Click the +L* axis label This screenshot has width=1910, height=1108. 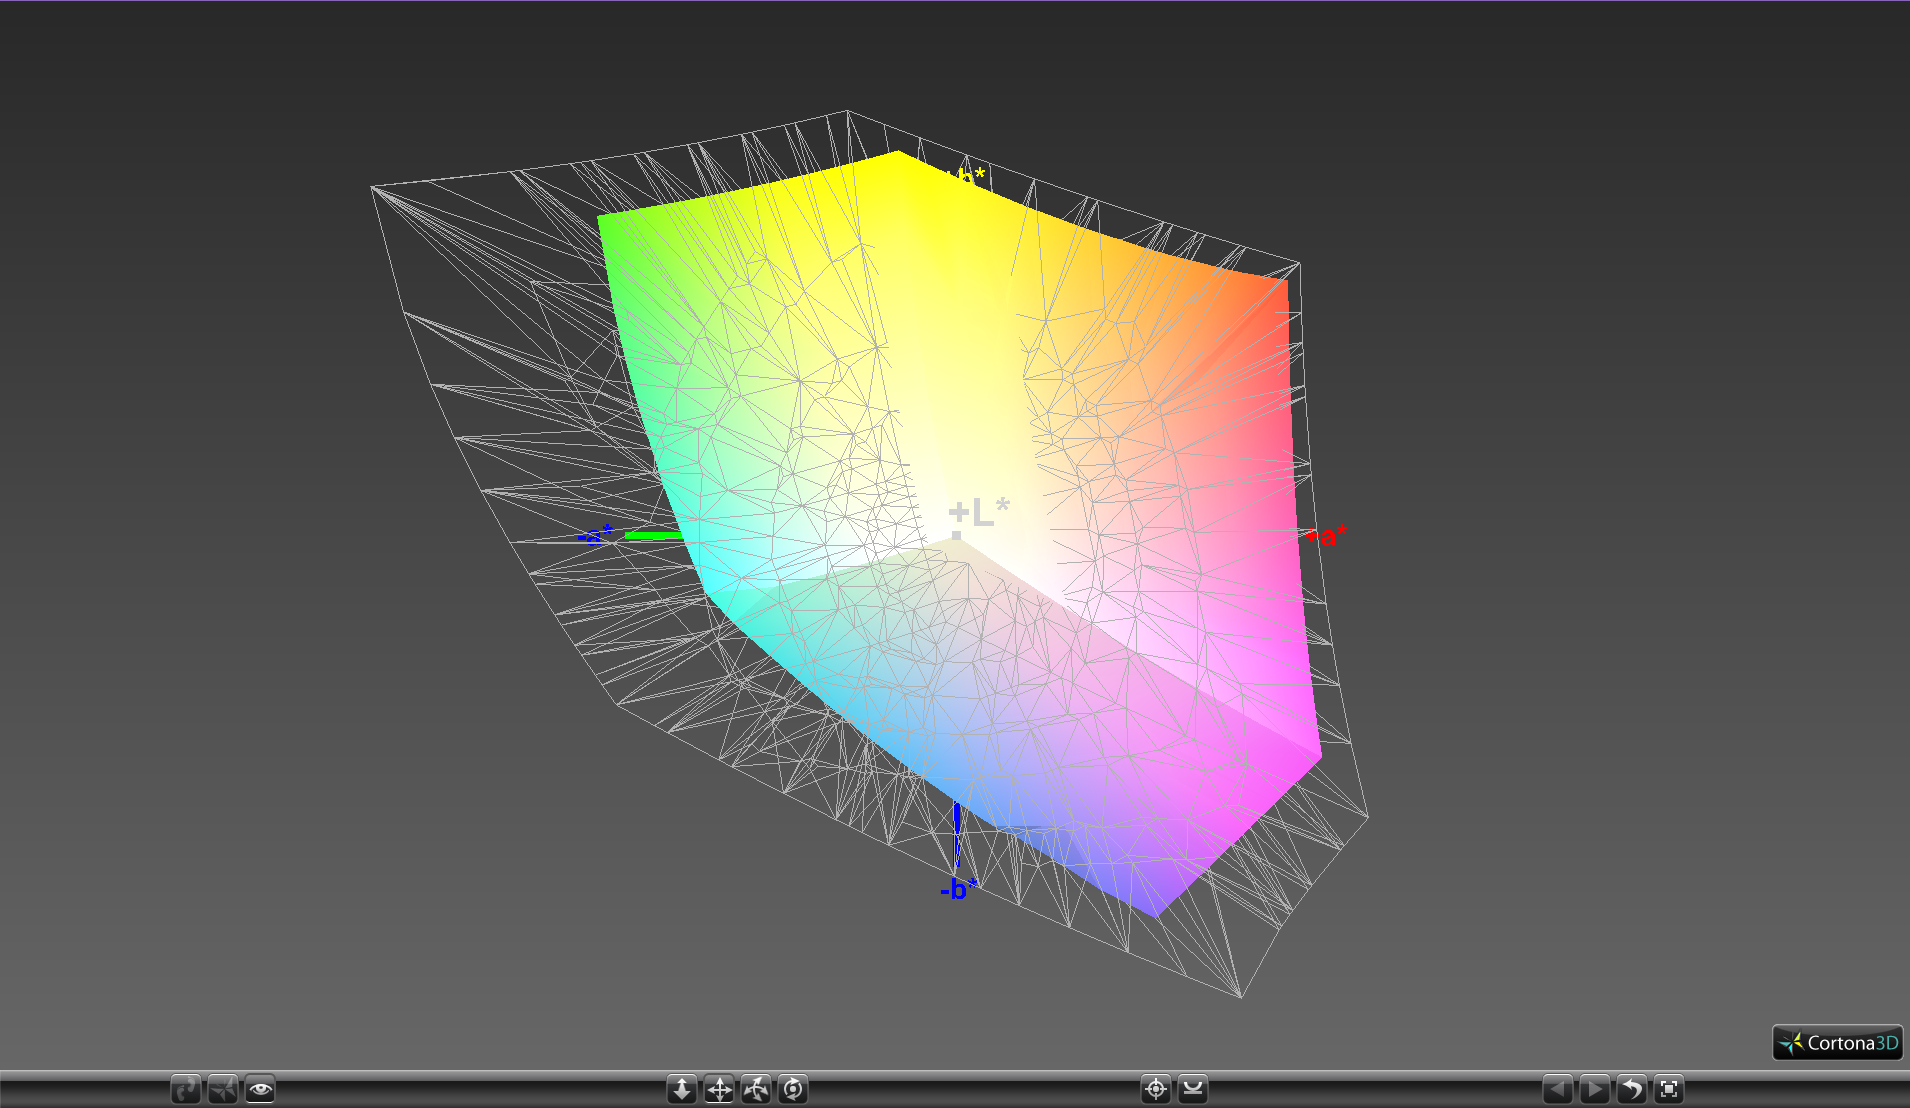(x=979, y=512)
